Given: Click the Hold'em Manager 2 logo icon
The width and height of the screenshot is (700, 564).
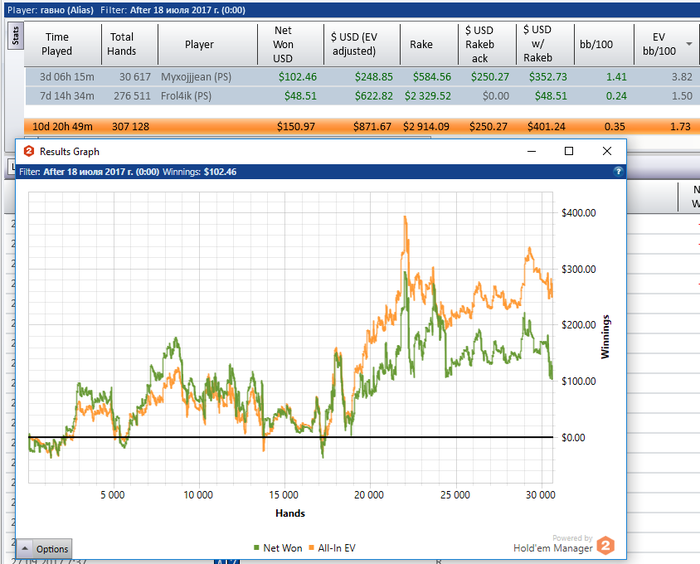Looking at the screenshot, I should pos(605,546).
